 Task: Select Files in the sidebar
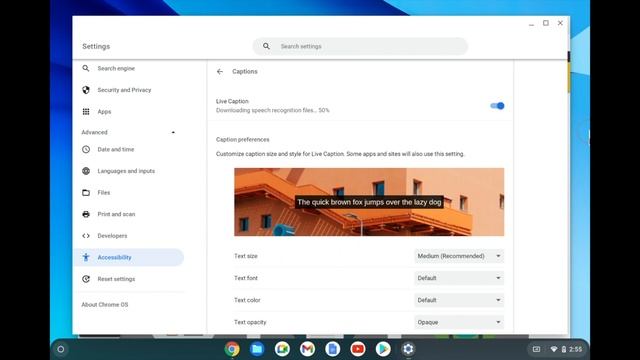pyautogui.click(x=128, y=193)
